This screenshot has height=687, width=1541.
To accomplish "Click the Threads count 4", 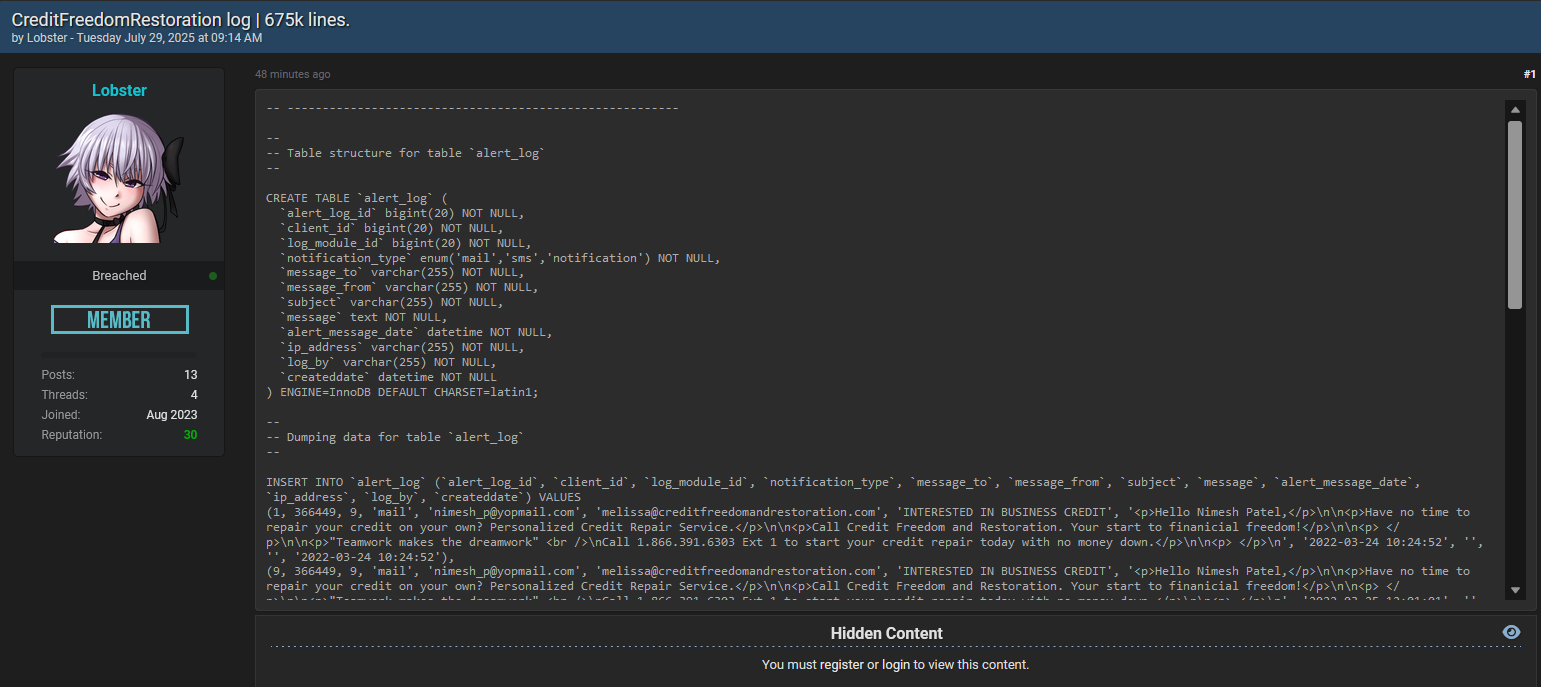I will coord(194,395).
